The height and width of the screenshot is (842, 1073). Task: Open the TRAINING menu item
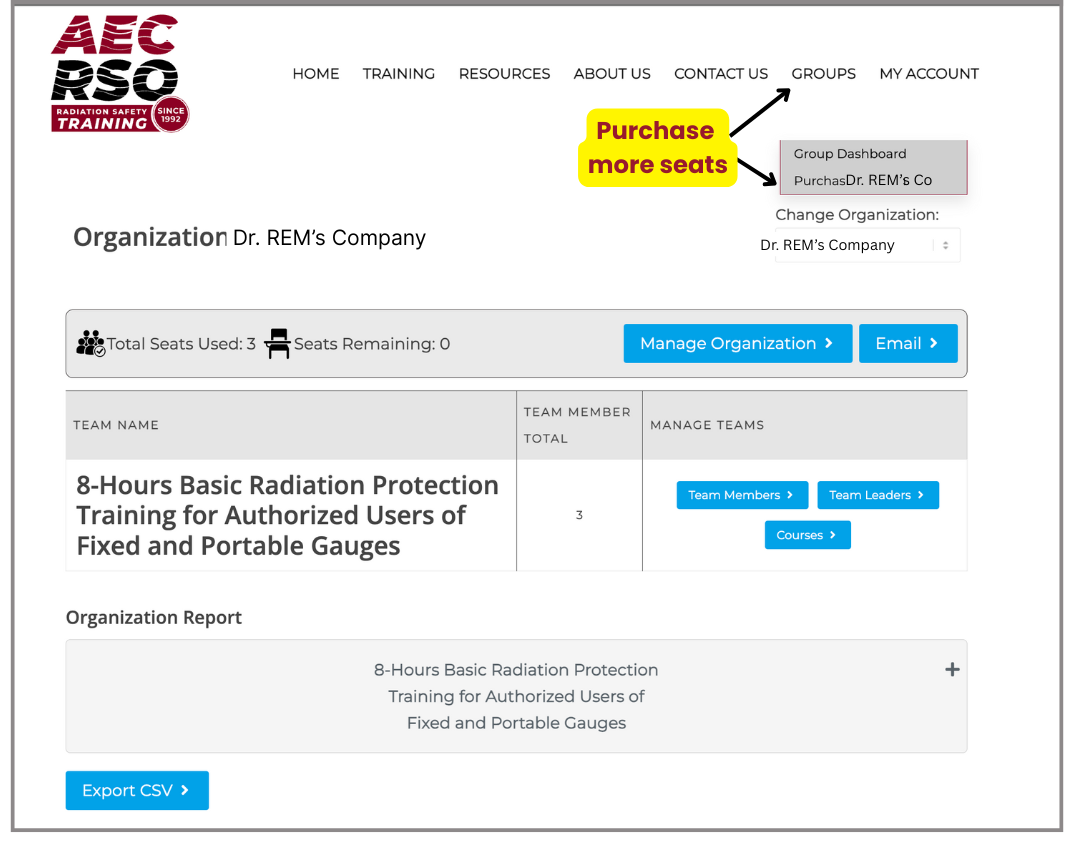(x=398, y=74)
